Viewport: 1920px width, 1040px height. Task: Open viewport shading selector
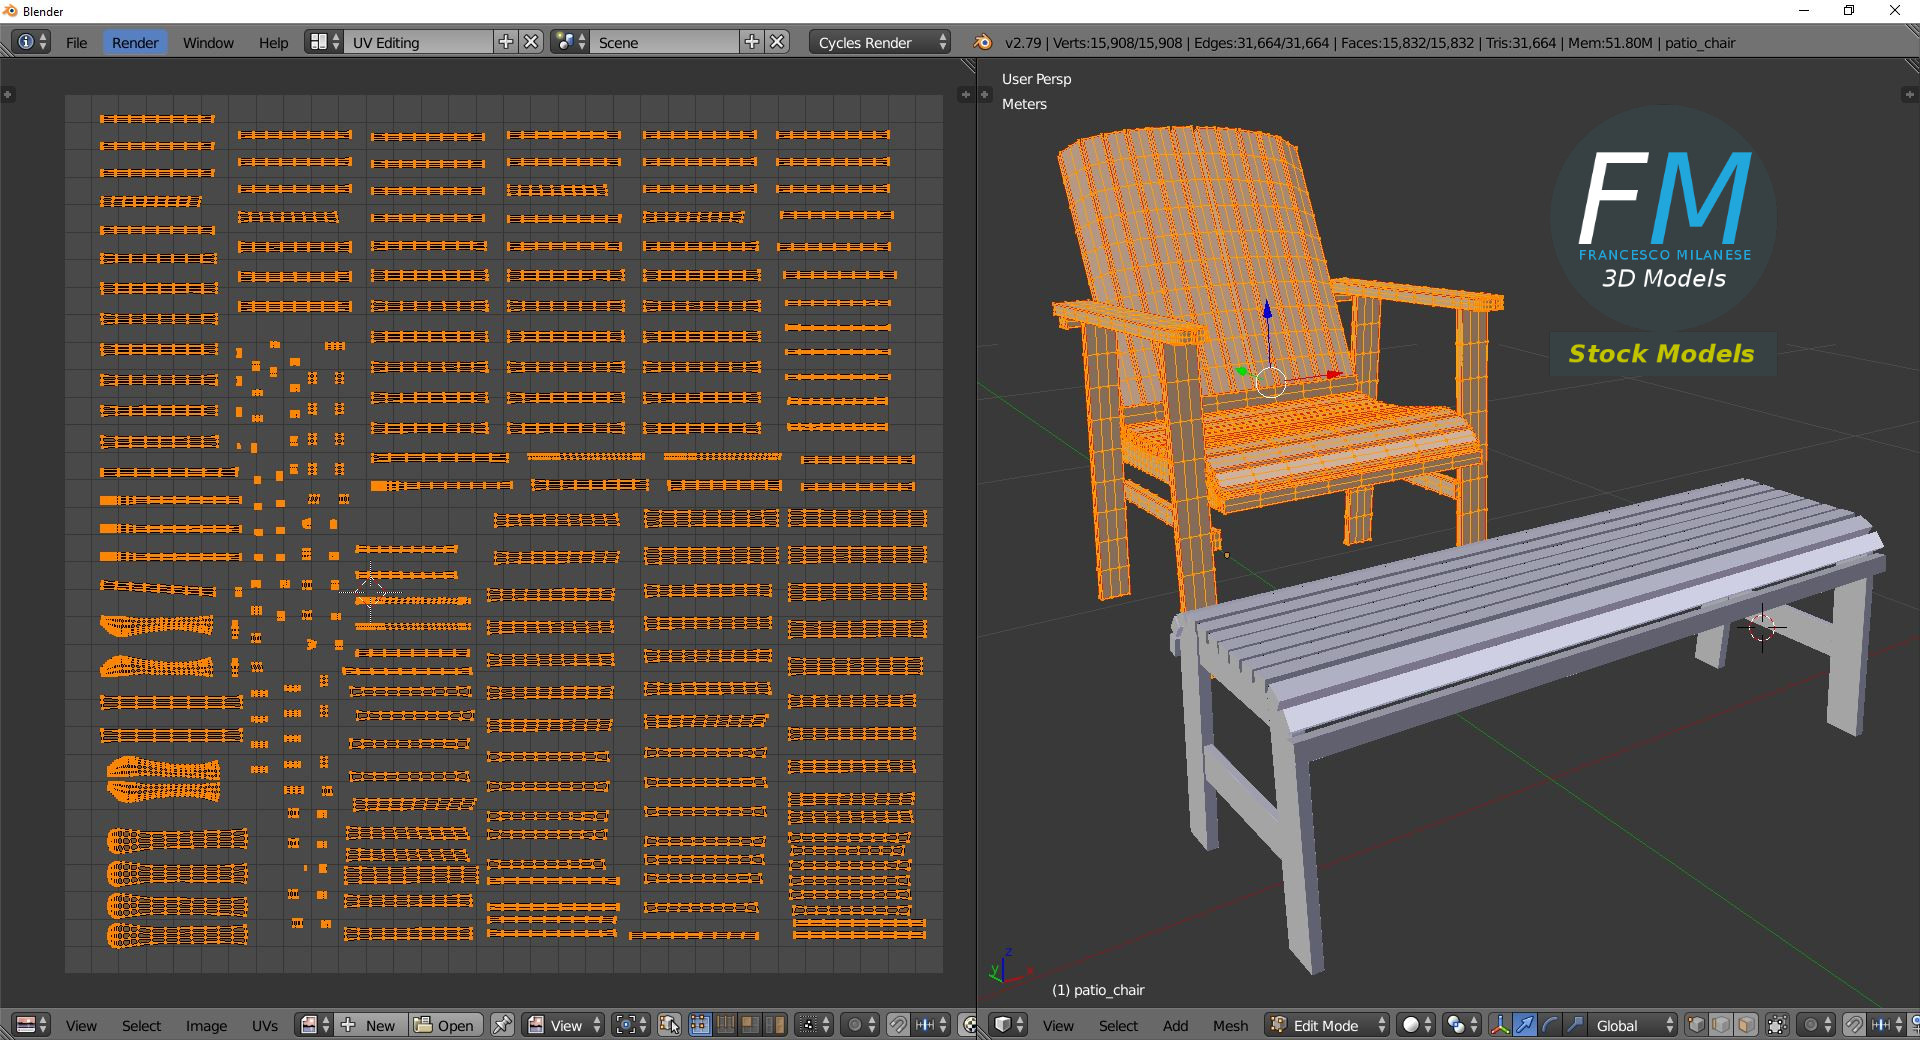coord(1416,1025)
